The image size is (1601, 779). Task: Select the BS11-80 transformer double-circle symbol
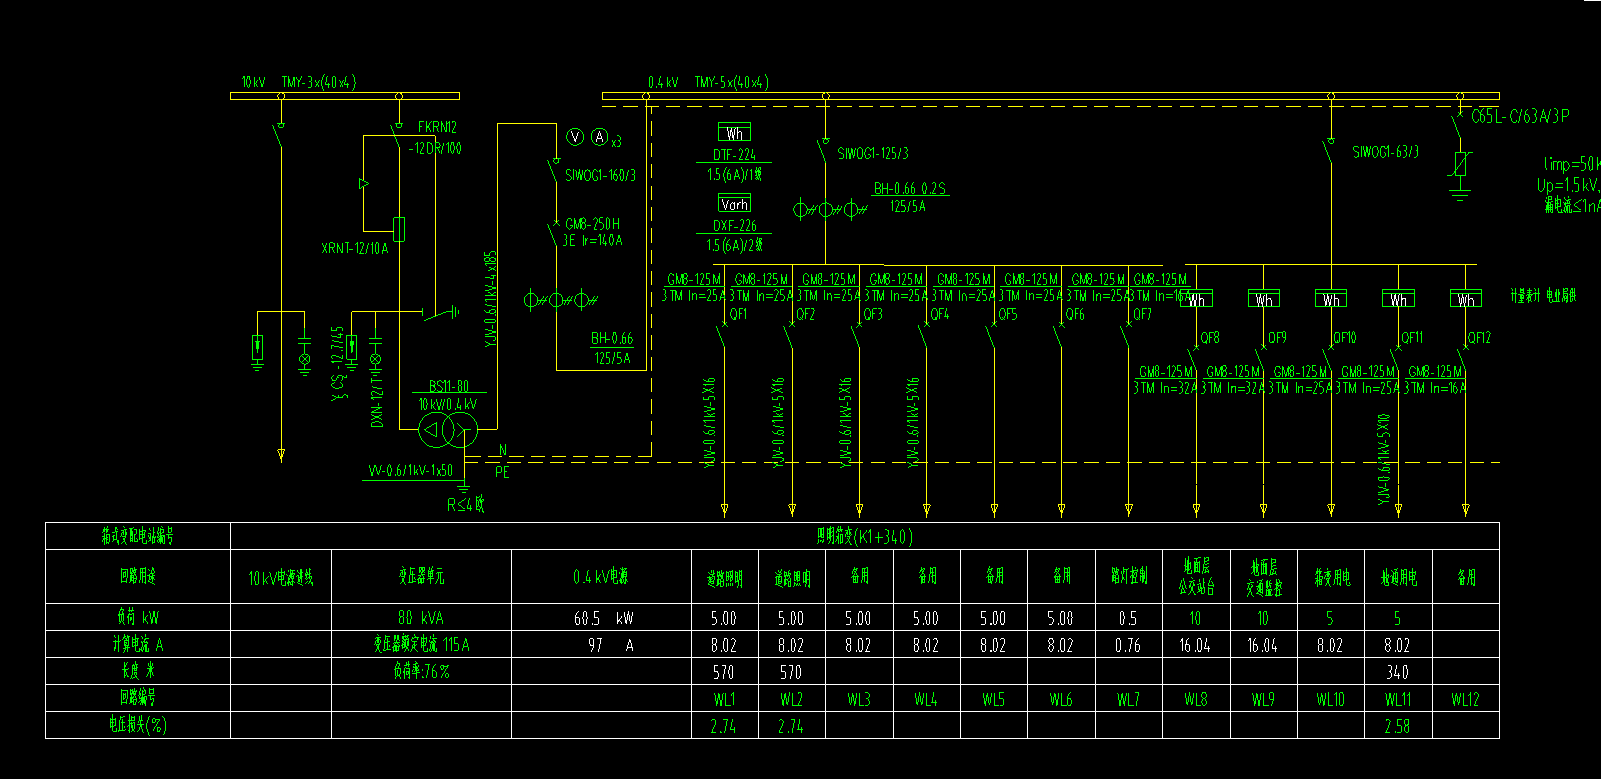click(x=447, y=431)
